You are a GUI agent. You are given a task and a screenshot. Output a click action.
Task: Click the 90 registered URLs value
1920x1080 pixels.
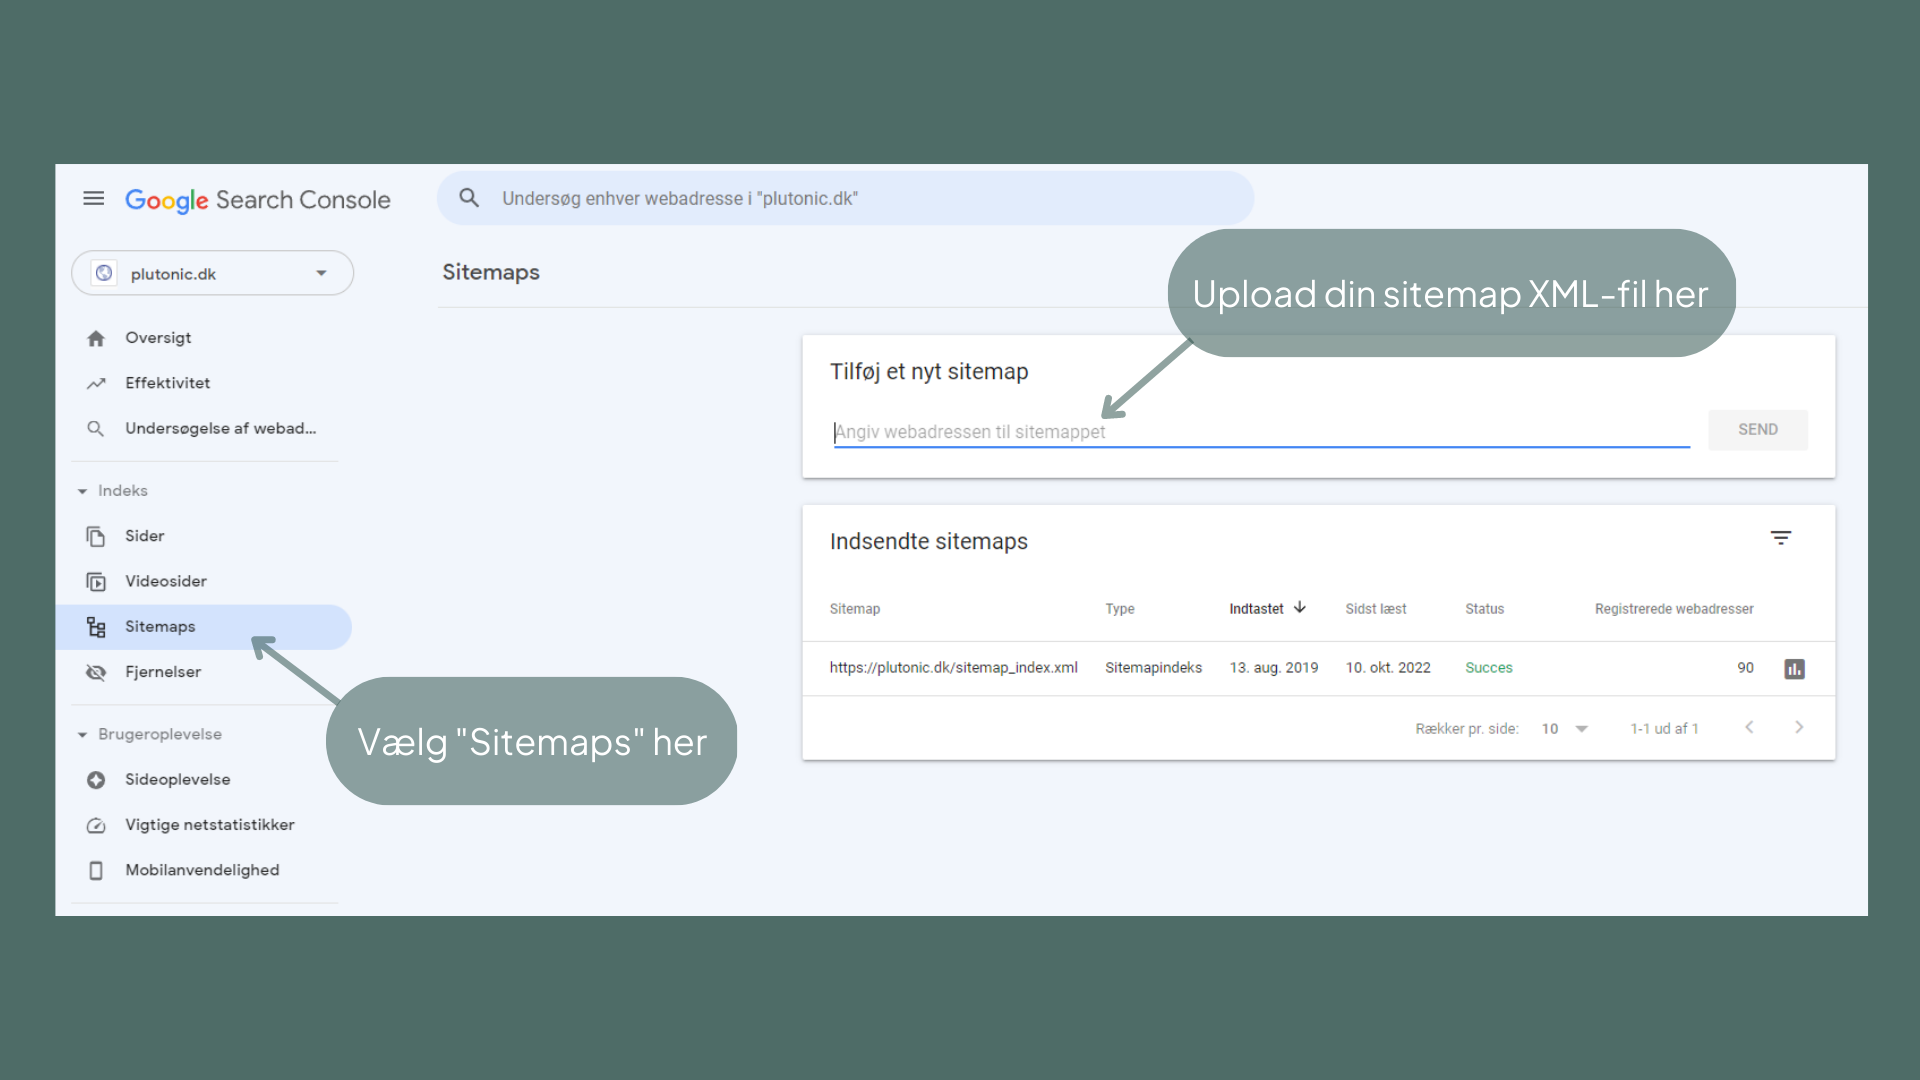click(x=1745, y=668)
